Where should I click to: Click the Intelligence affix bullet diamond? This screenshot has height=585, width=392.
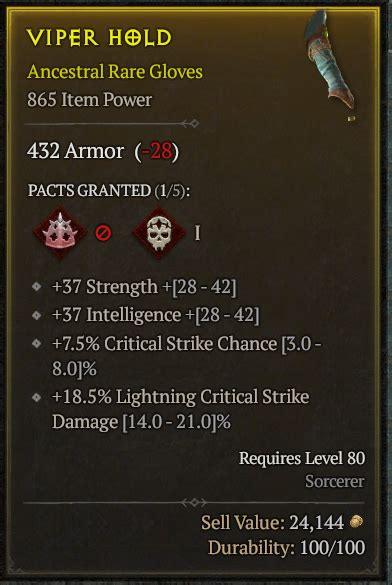pyautogui.click(x=37, y=315)
